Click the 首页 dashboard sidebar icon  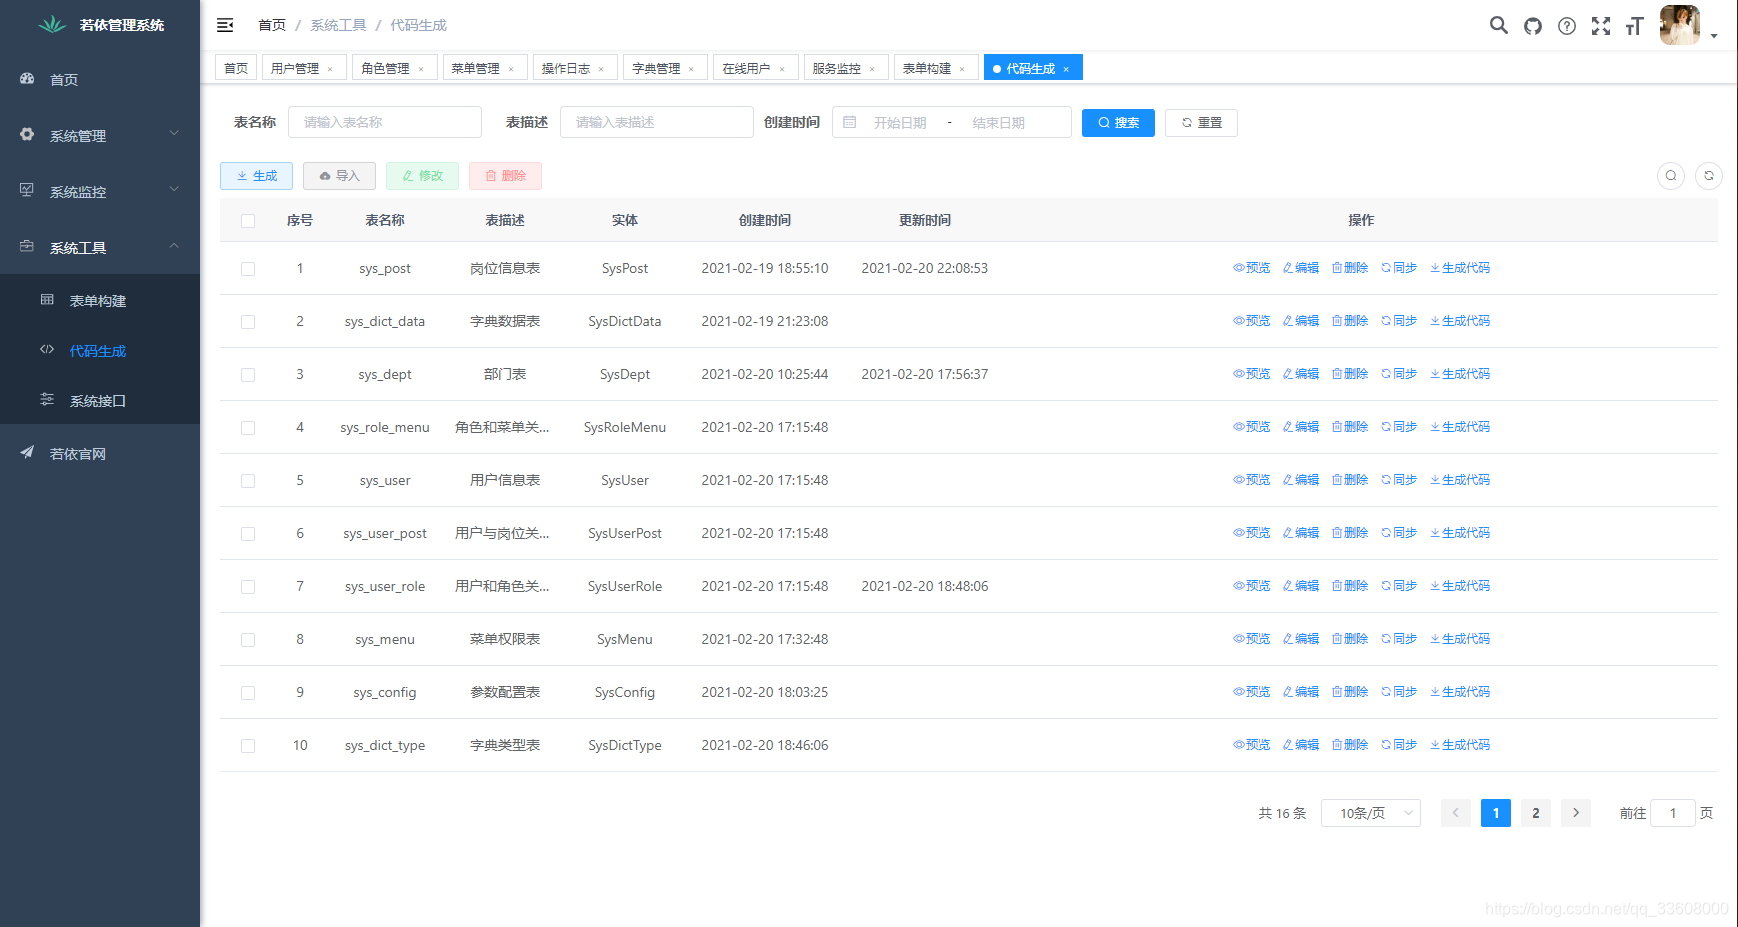pyautogui.click(x=27, y=78)
